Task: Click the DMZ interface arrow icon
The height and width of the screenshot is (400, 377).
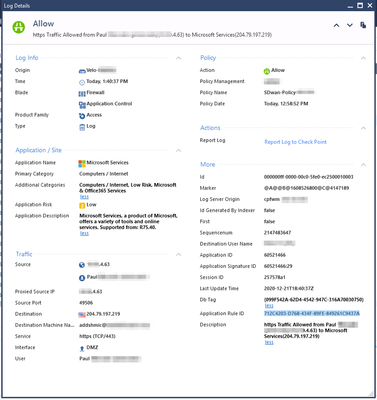Action: 82,348
